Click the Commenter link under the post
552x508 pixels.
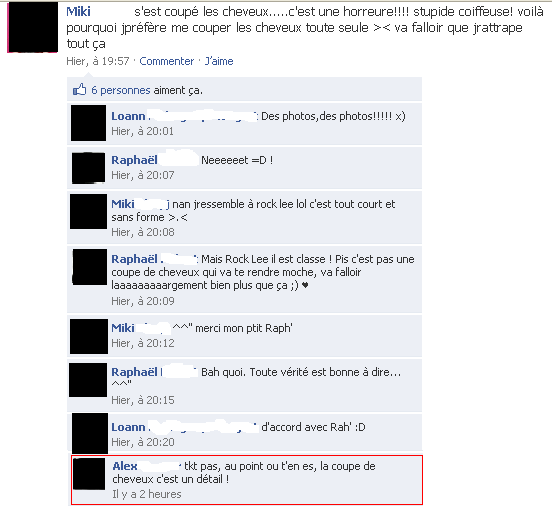coord(167,61)
